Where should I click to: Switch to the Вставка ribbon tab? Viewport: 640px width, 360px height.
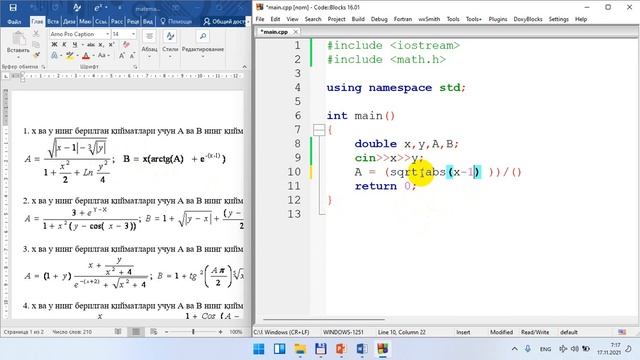[53, 21]
